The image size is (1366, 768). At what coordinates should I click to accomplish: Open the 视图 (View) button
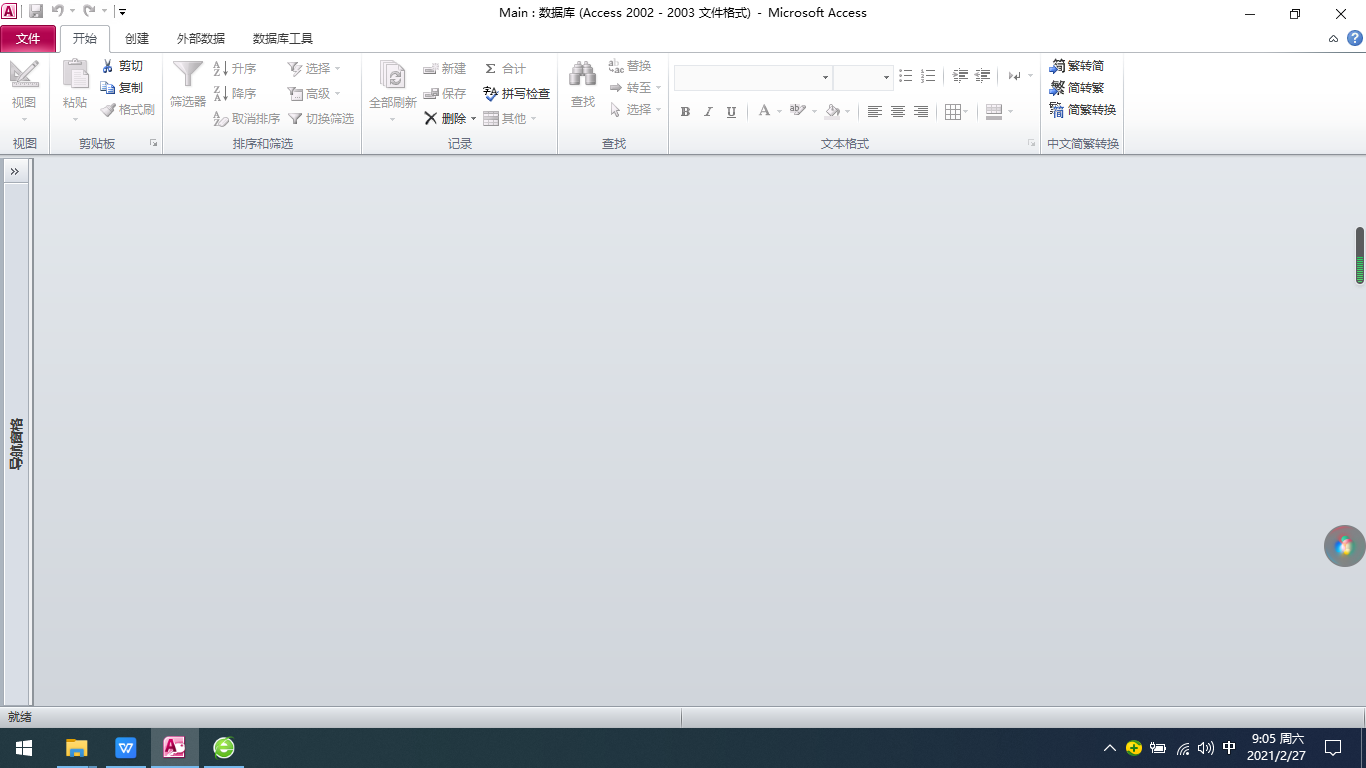pyautogui.click(x=24, y=91)
